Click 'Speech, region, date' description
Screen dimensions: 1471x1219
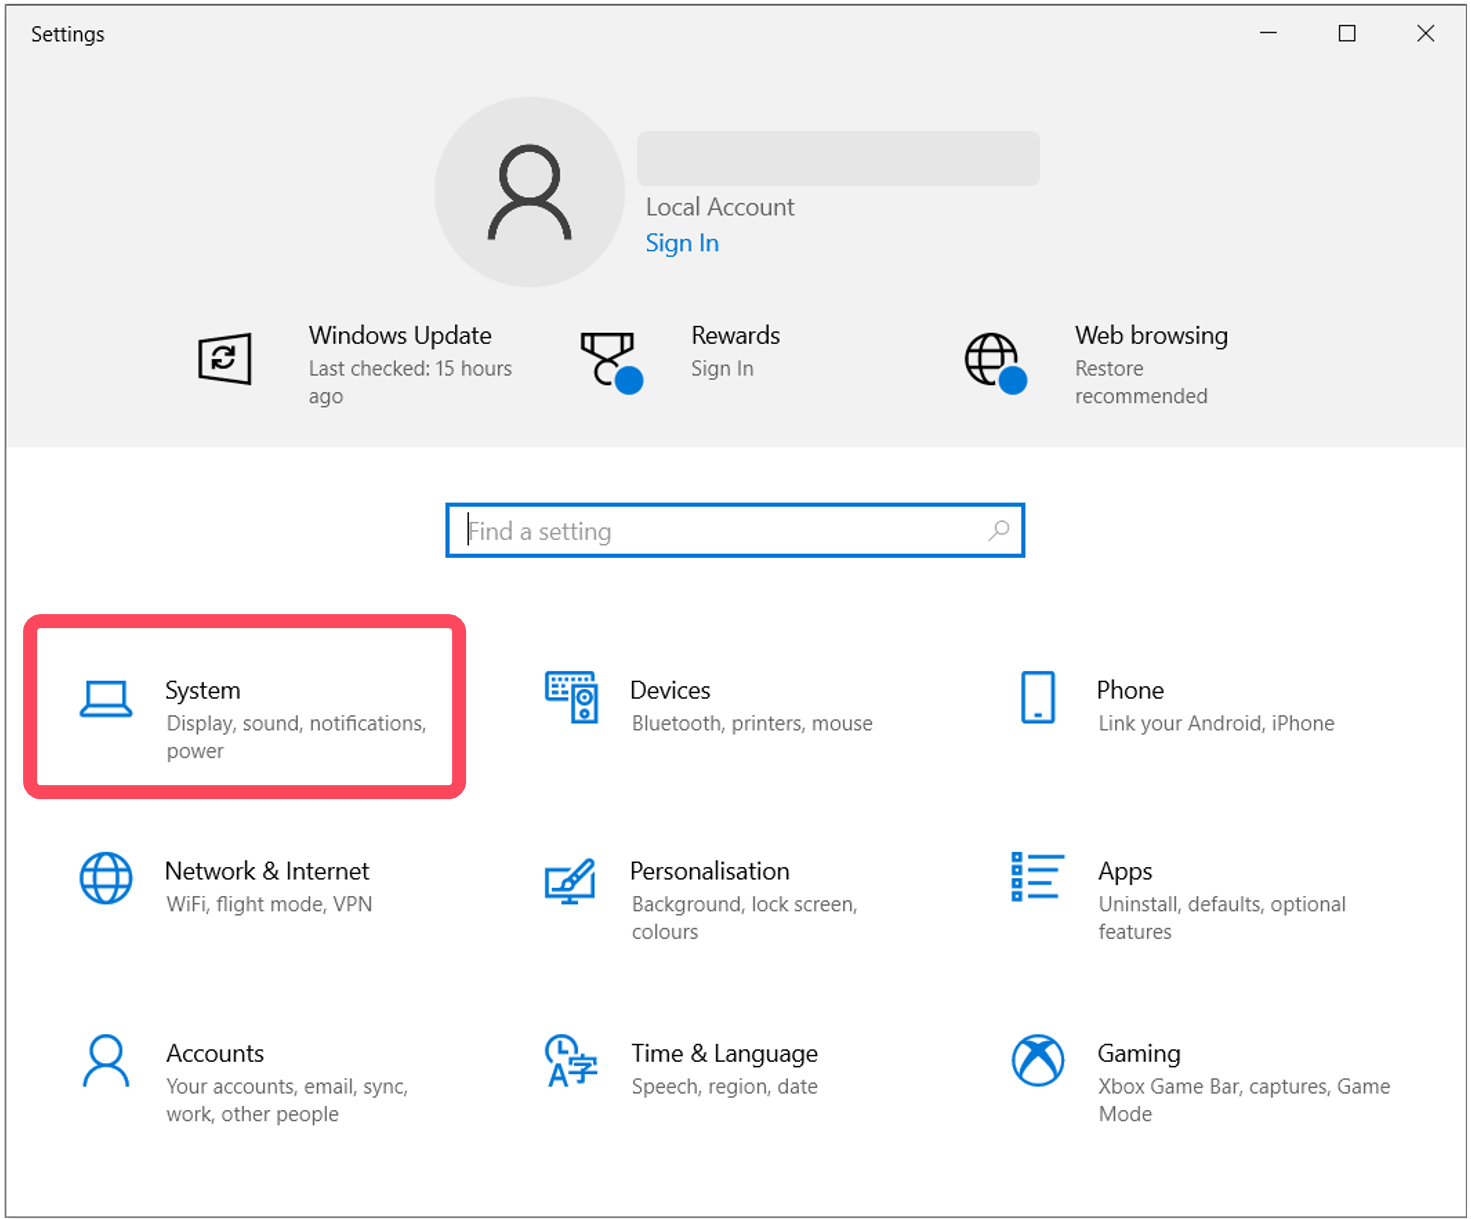724,1086
